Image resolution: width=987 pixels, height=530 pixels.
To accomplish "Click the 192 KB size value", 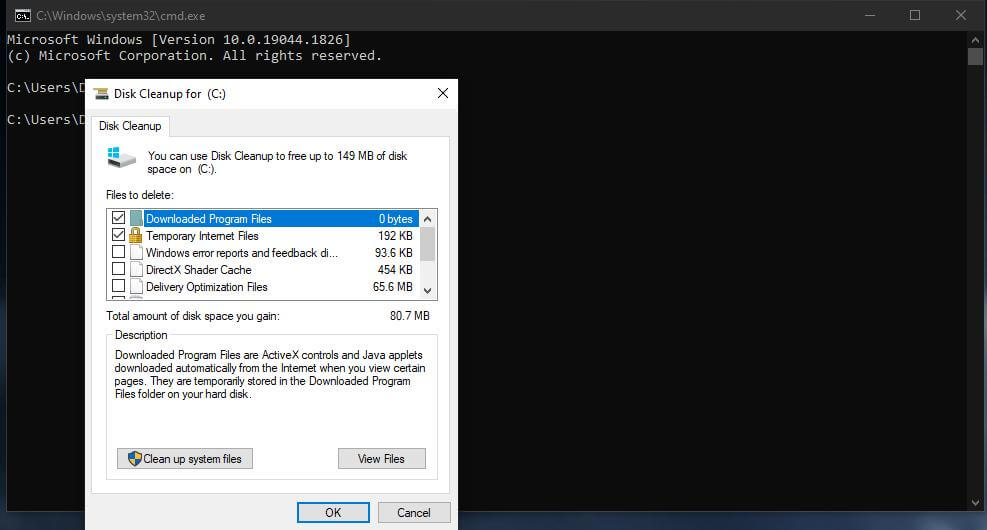I will pos(395,236).
